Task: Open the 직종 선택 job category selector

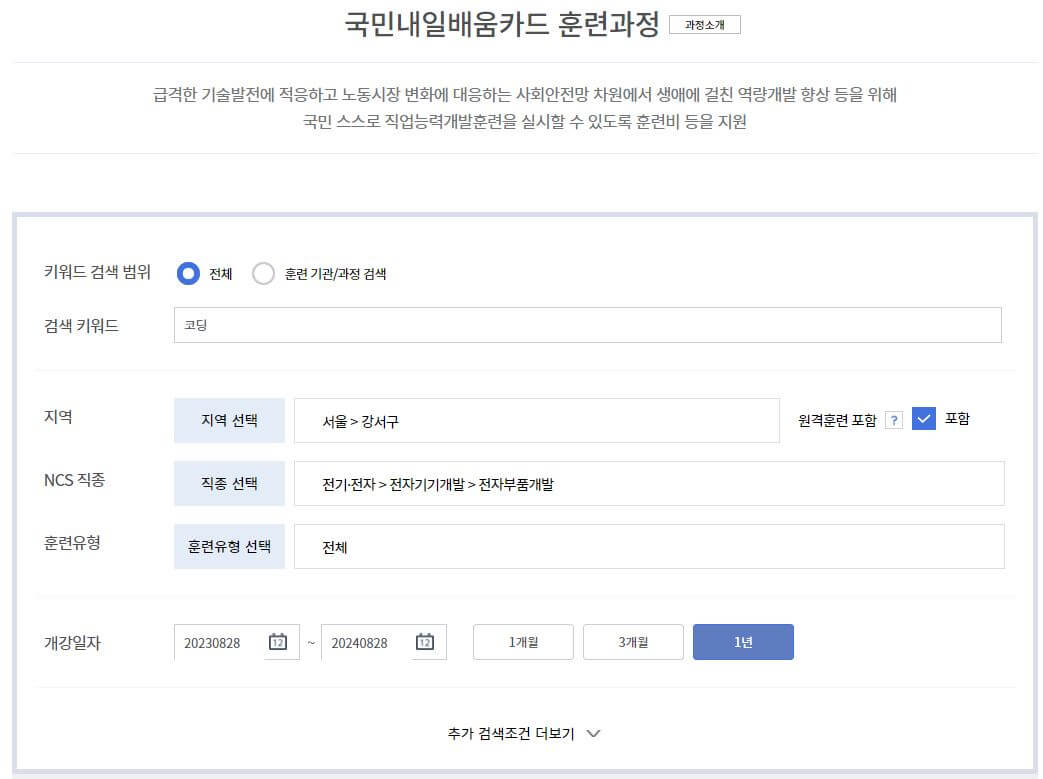Action: coord(229,483)
